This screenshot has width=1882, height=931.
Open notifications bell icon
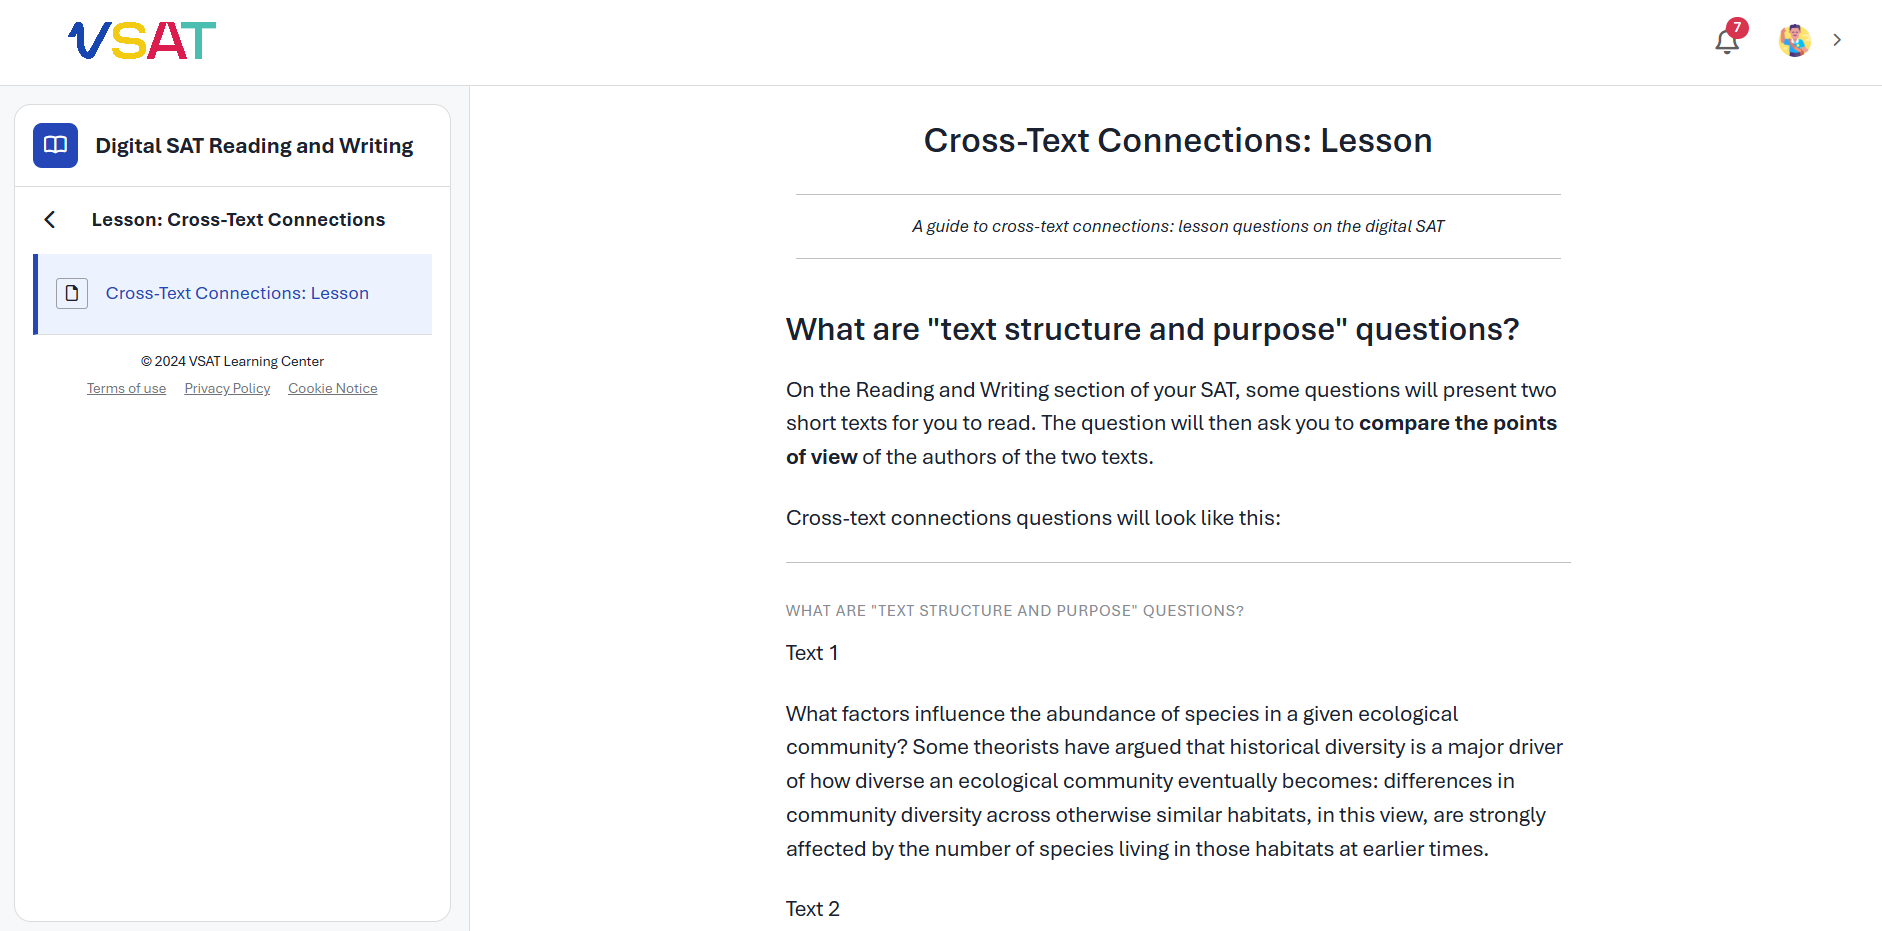click(x=1727, y=41)
